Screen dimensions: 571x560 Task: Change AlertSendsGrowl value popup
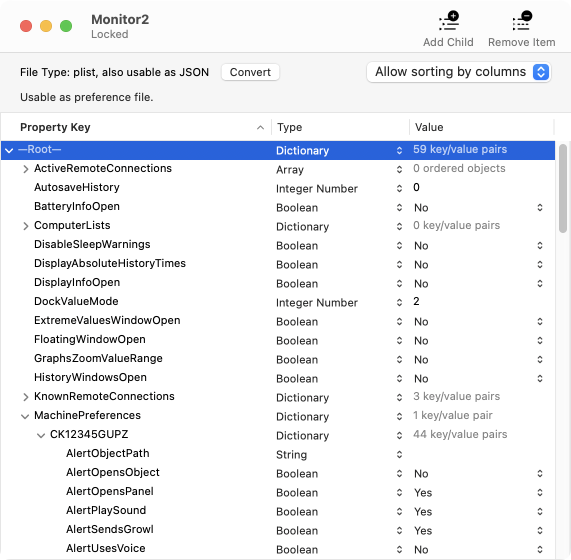coord(540,530)
